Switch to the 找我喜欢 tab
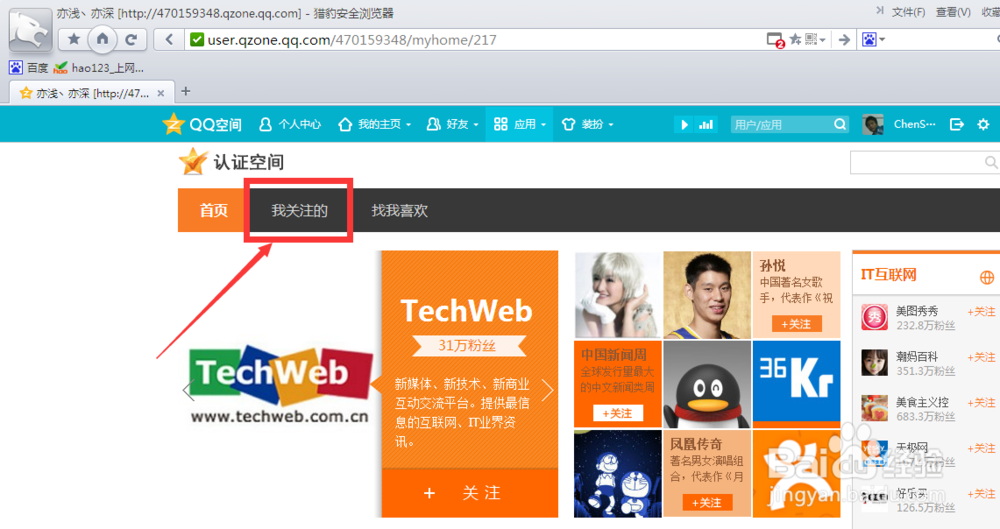This screenshot has height=529, width=1000. coord(399,210)
